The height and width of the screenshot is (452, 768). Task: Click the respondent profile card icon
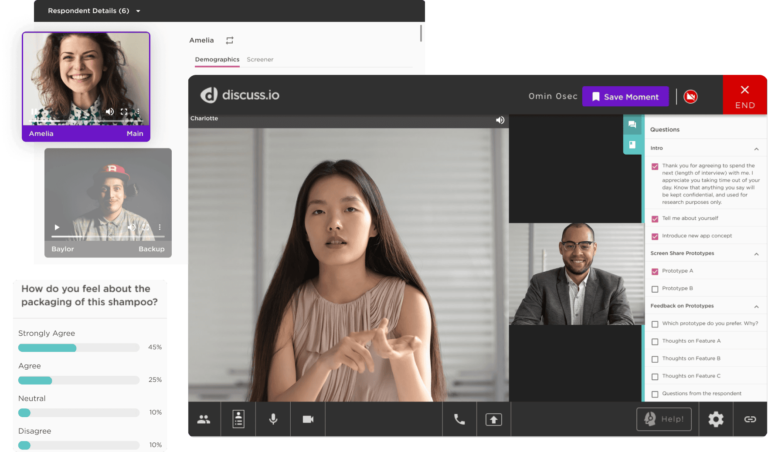tap(238, 419)
